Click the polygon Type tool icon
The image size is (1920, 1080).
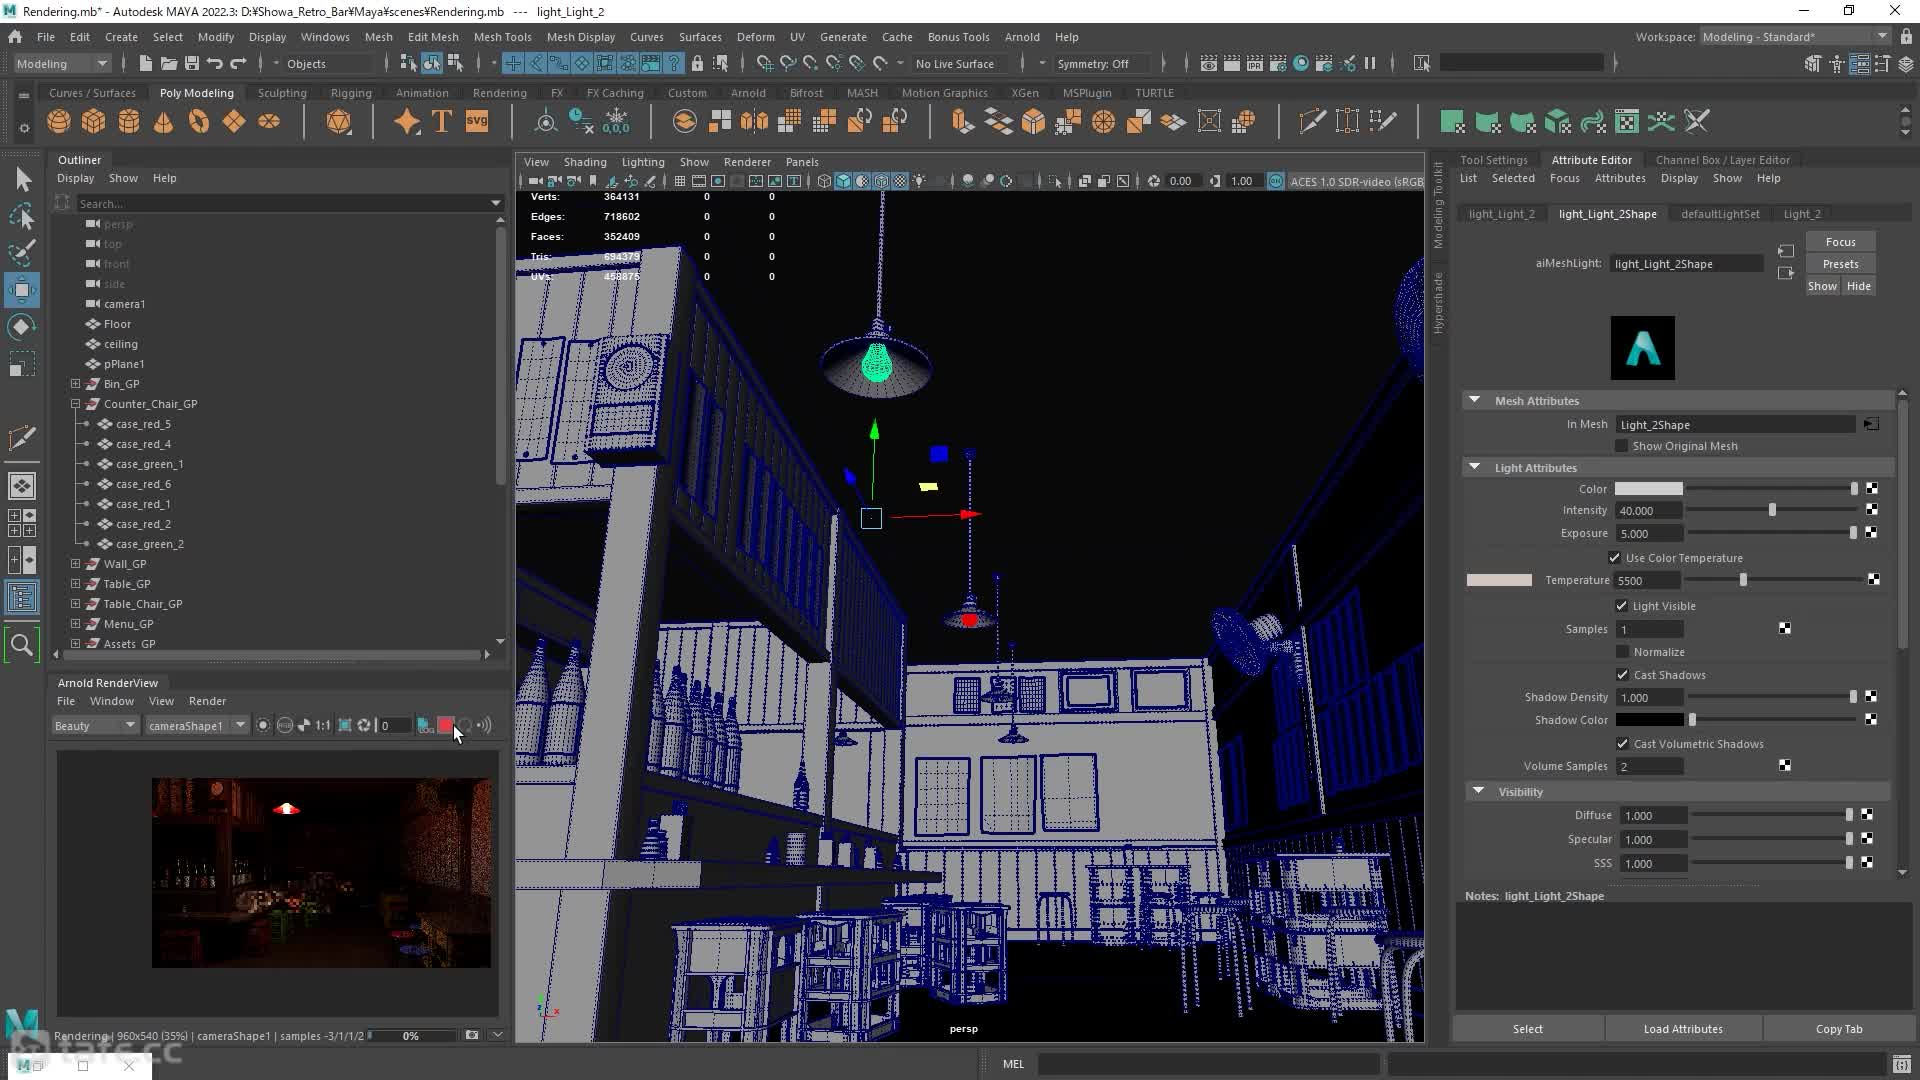[441, 122]
